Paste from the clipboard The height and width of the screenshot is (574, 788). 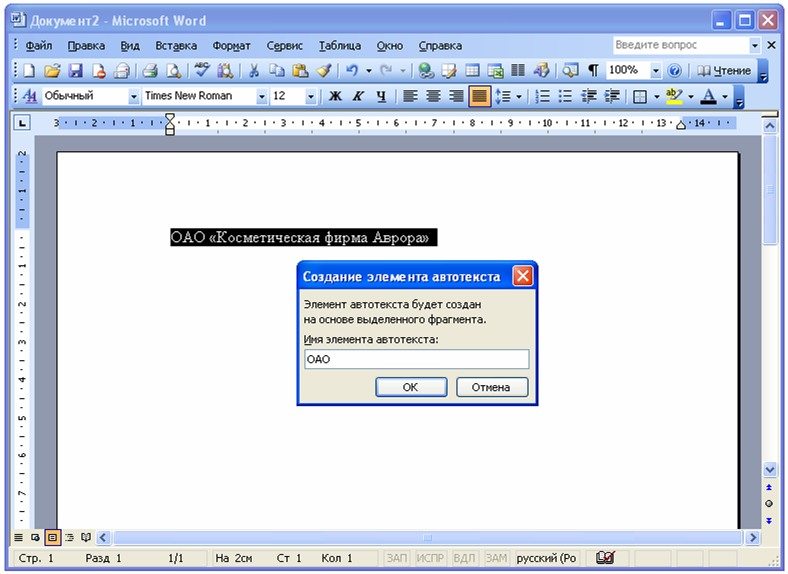[300, 70]
